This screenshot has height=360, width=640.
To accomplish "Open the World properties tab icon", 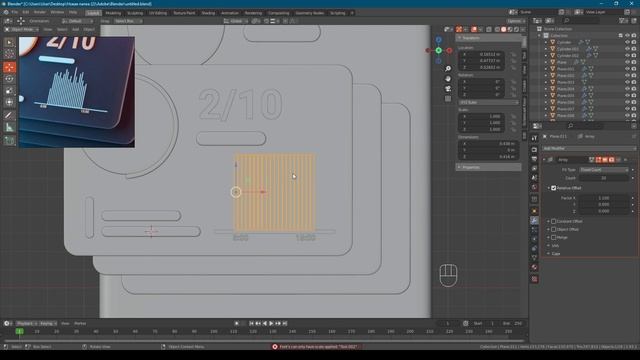I will [534, 187].
